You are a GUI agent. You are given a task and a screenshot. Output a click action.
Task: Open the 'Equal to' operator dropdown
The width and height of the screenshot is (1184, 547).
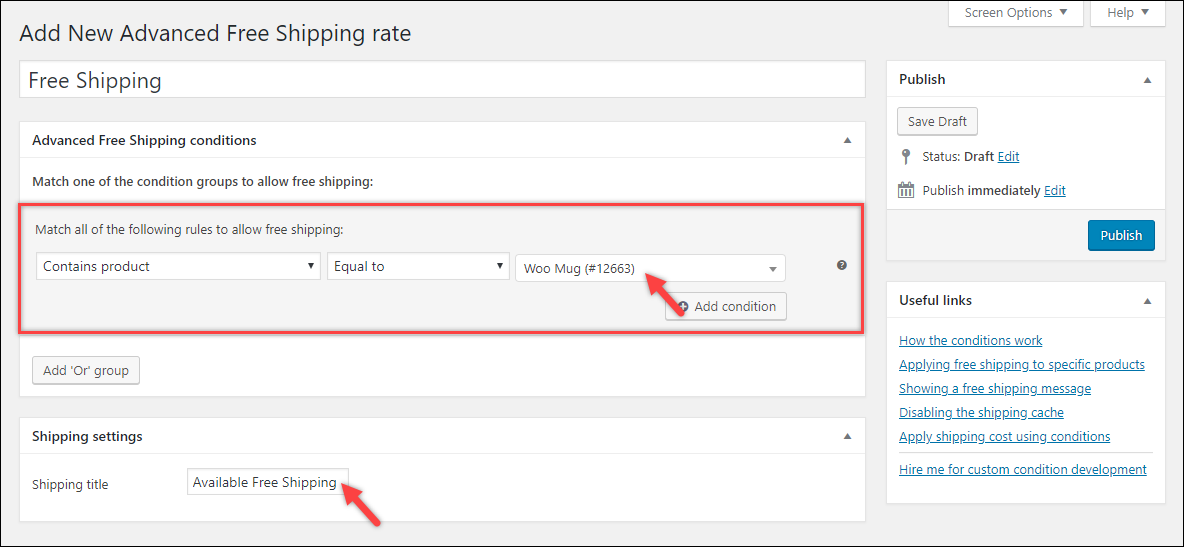click(418, 266)
